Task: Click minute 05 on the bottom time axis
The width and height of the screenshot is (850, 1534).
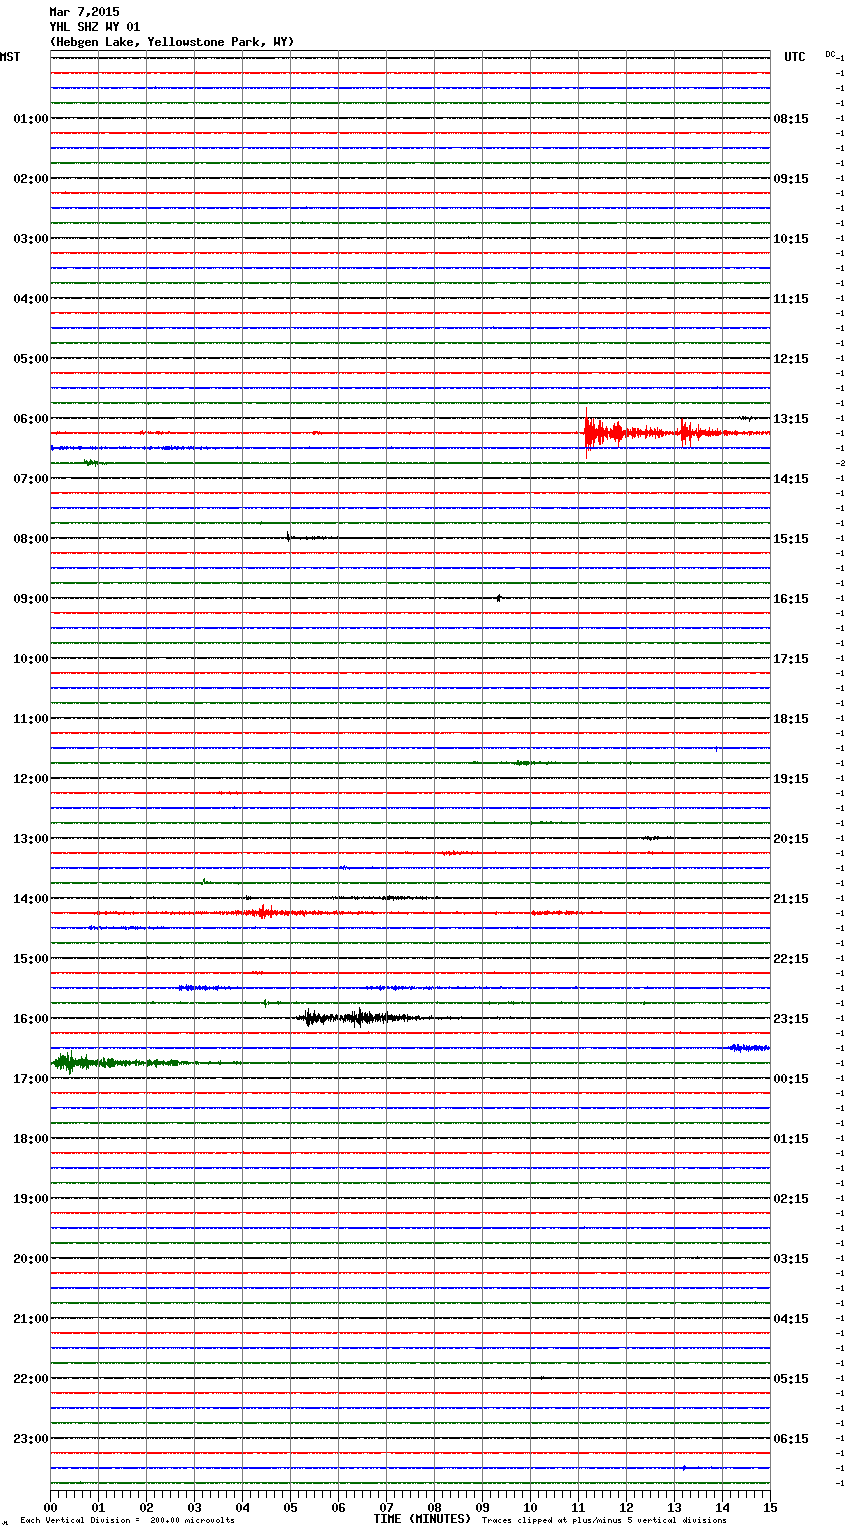Action: pos(290,1507)
